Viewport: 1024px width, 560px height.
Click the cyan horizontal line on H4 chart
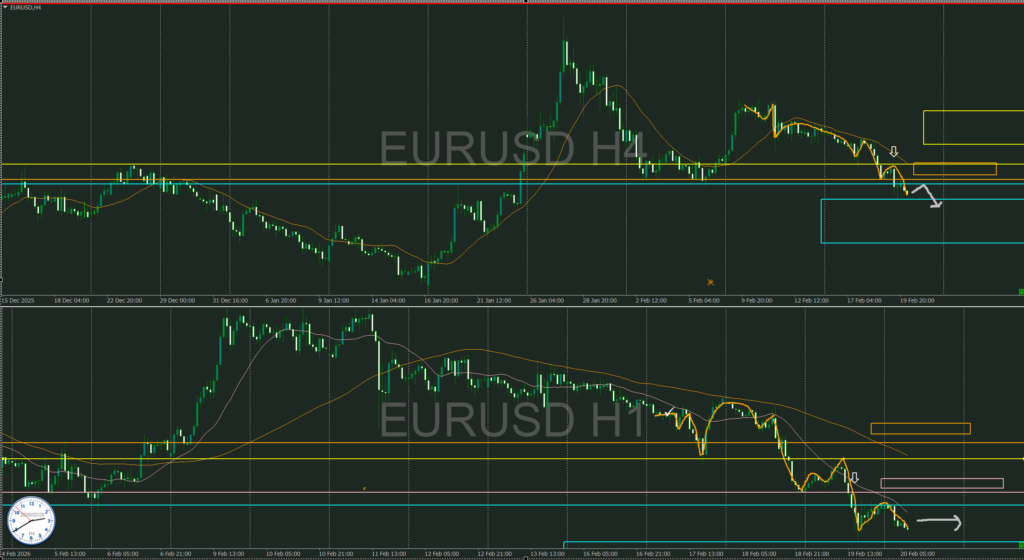coord(400,184)
